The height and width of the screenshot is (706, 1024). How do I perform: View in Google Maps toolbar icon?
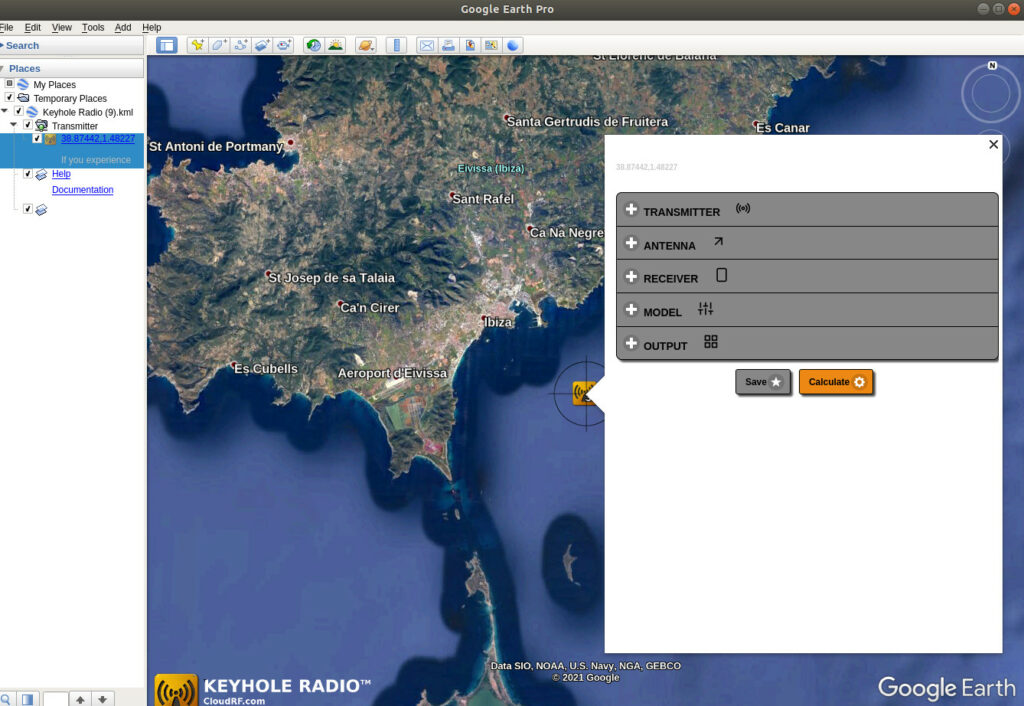pos(491,45)
